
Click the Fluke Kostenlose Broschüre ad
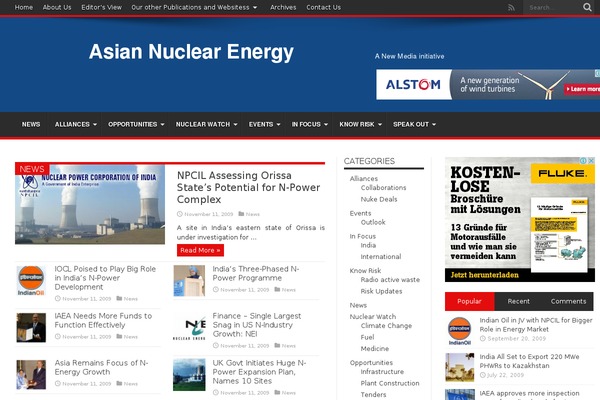(x=520, y=220)
